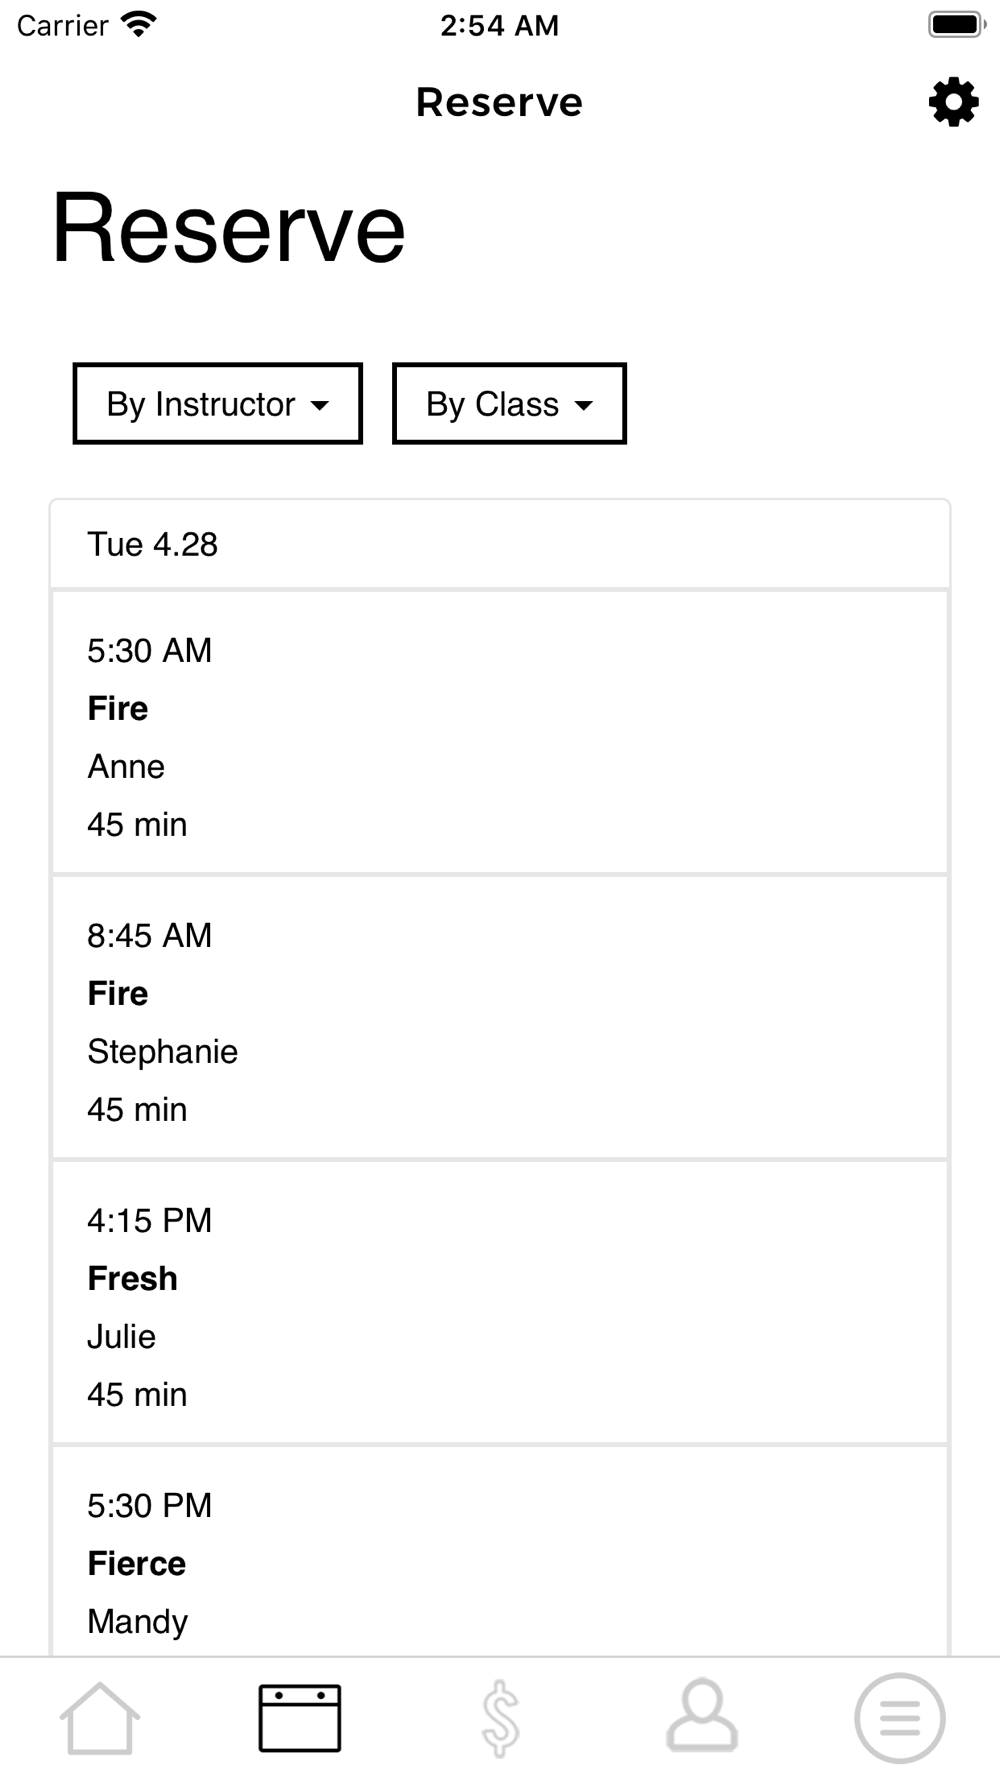Viewport: 1000px width, 1778px height.
Task: Tap the large Reserve heading
Action: 229,228
